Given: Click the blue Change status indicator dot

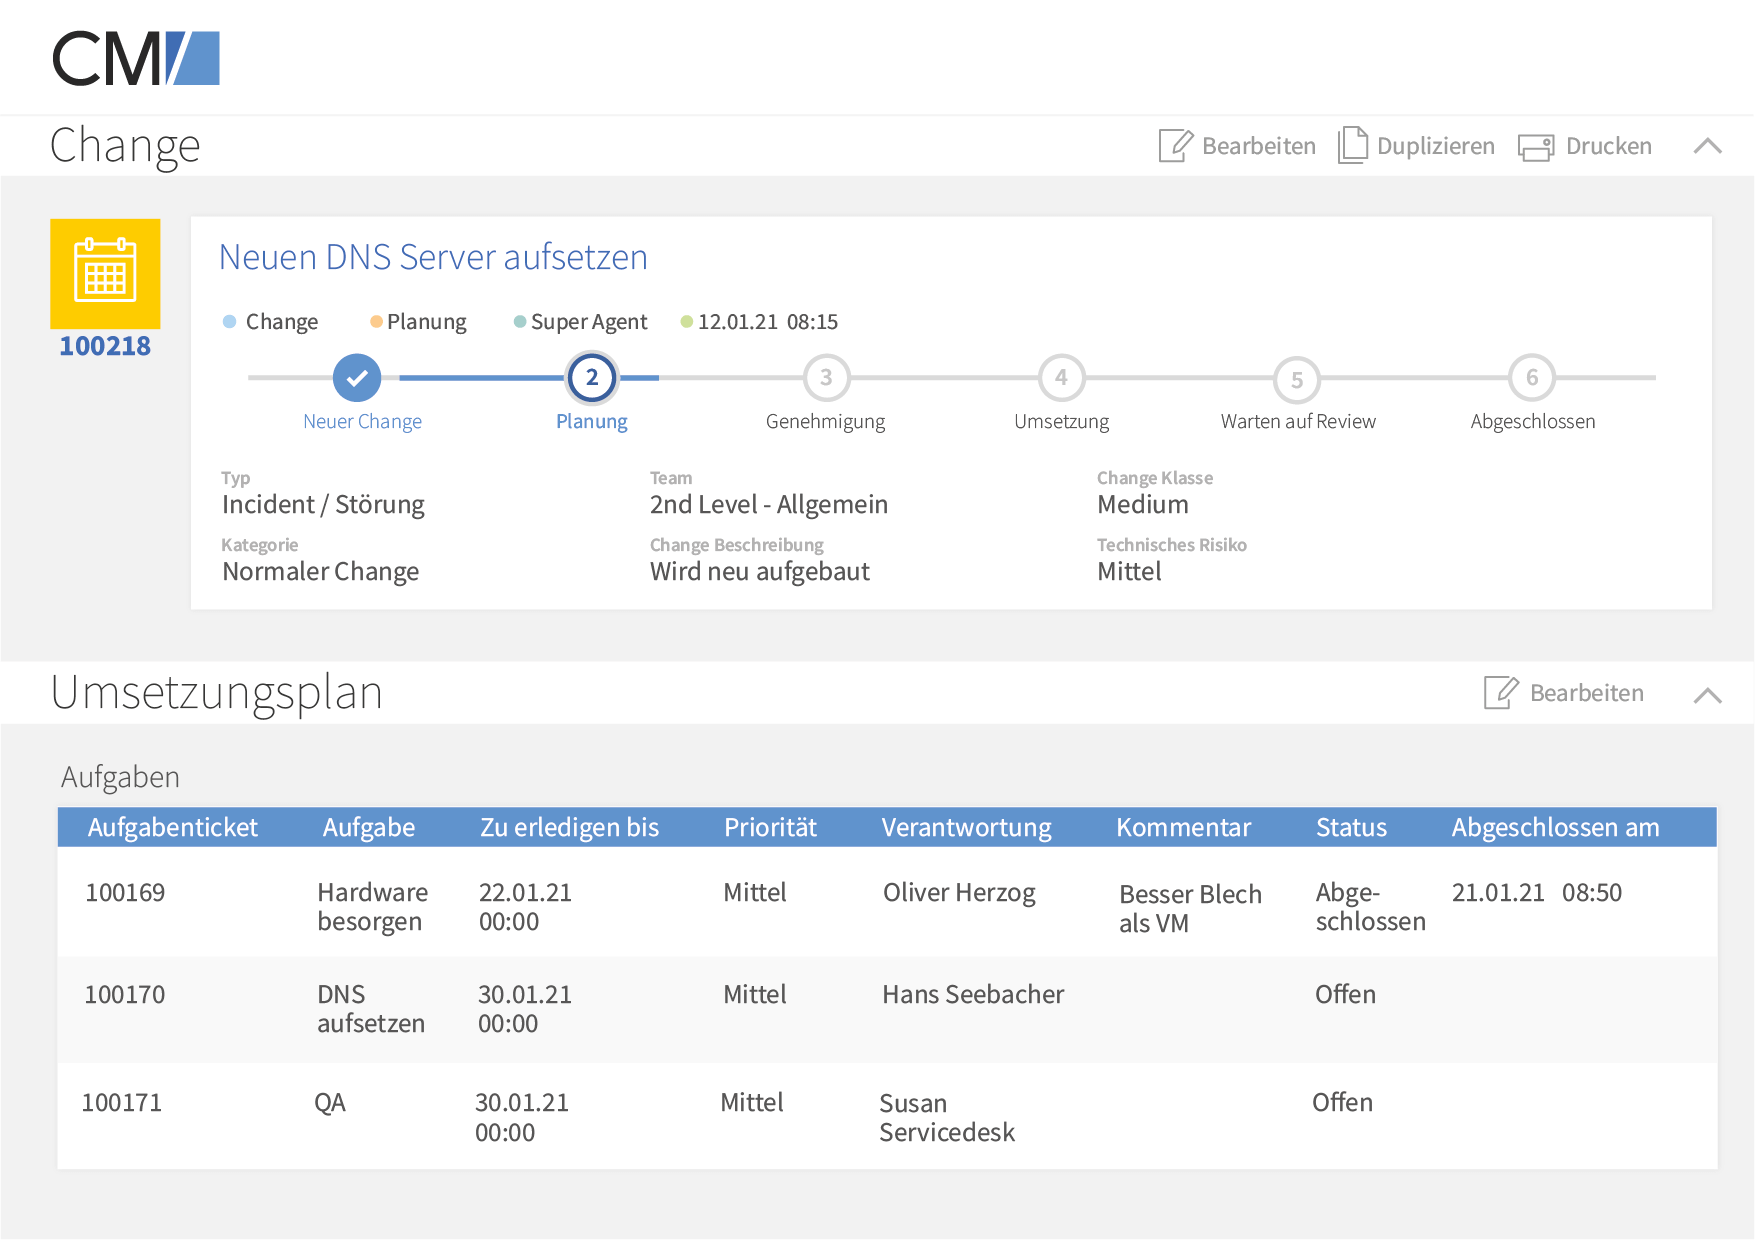Looking at the screenshot, I should coord(228,321).
